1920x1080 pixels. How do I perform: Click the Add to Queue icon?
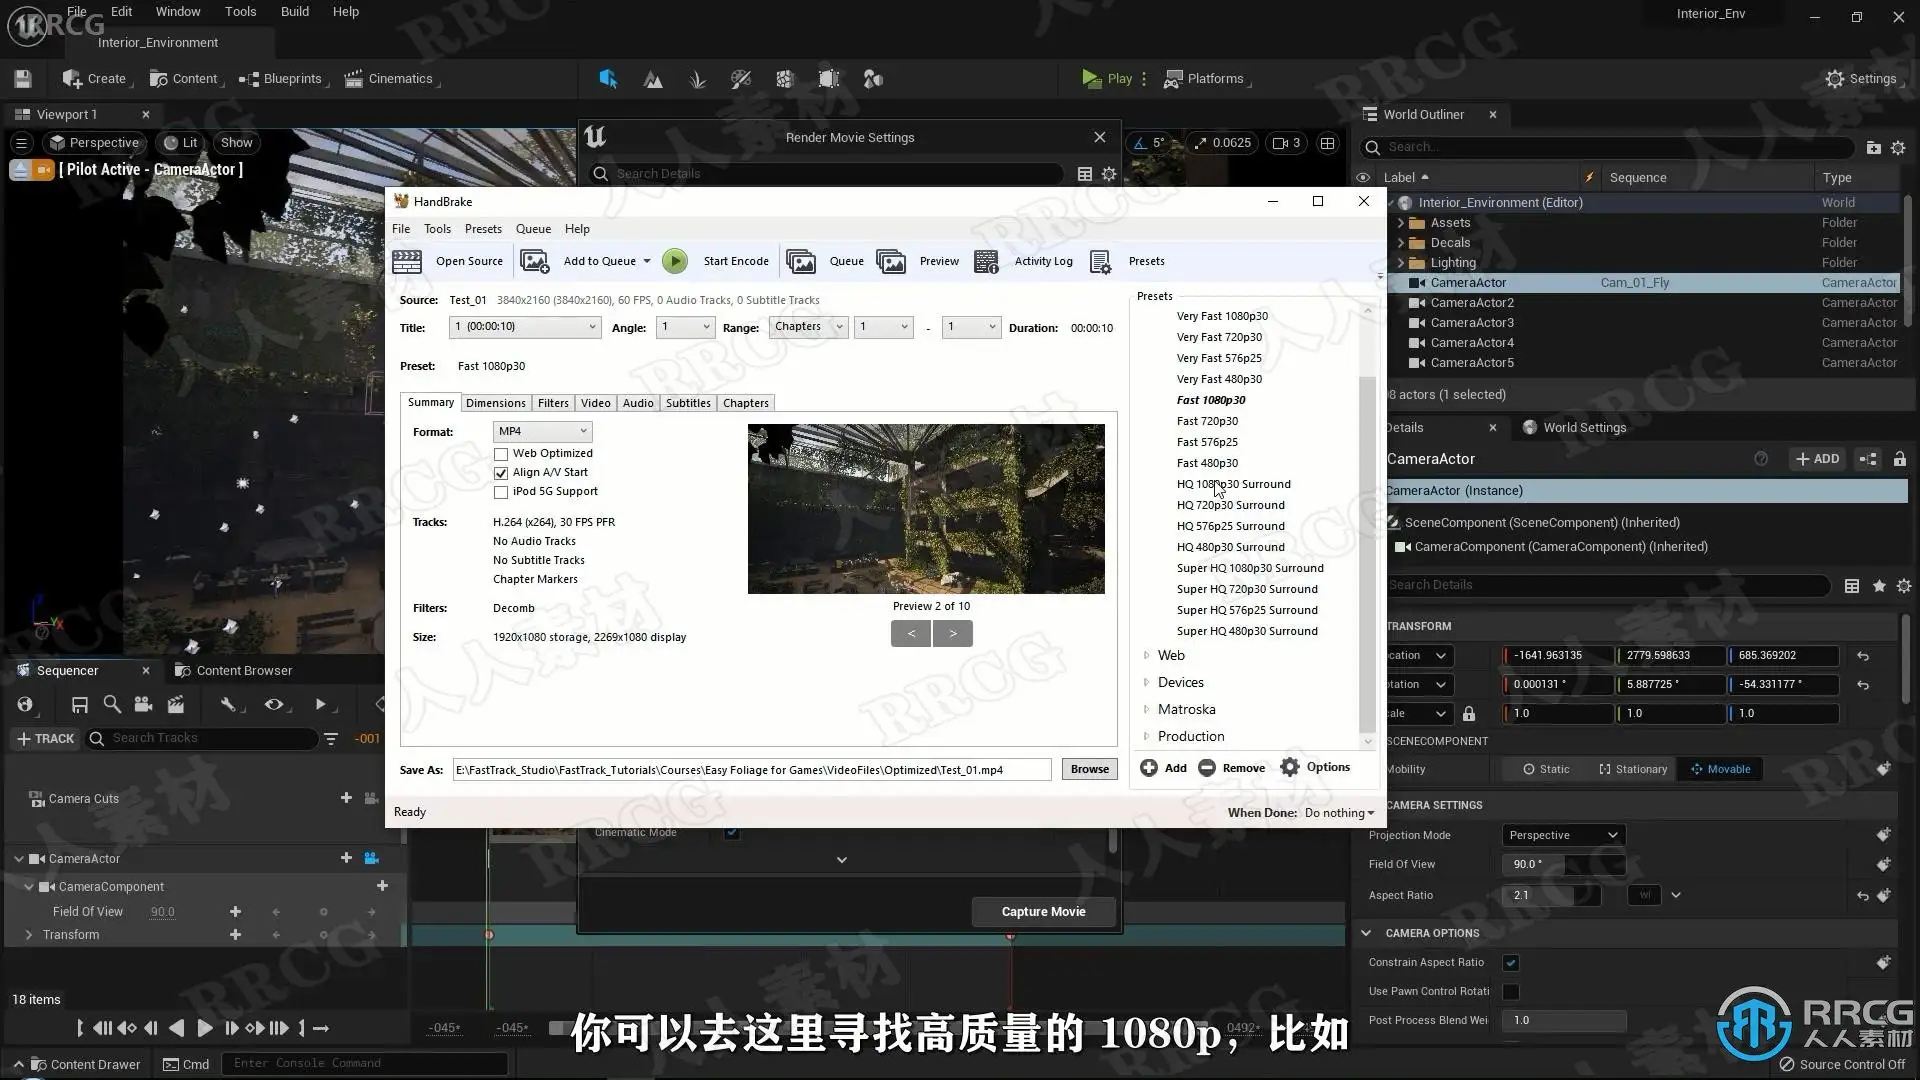(x=535, y=262)
